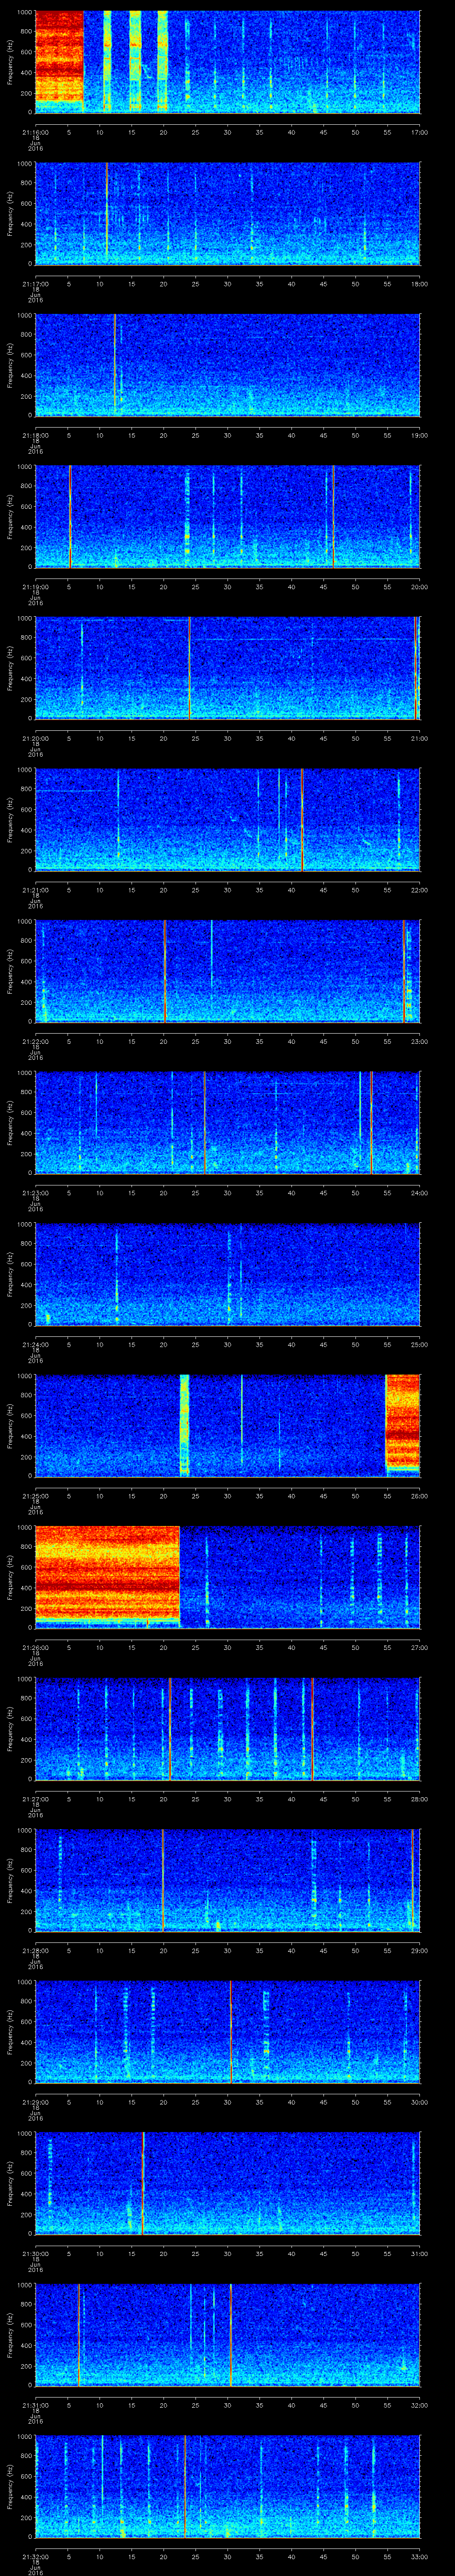Click the spectrogram panel starting at 21:21:00
Viewport: 455px width, 2576px height.
[227, 819]
